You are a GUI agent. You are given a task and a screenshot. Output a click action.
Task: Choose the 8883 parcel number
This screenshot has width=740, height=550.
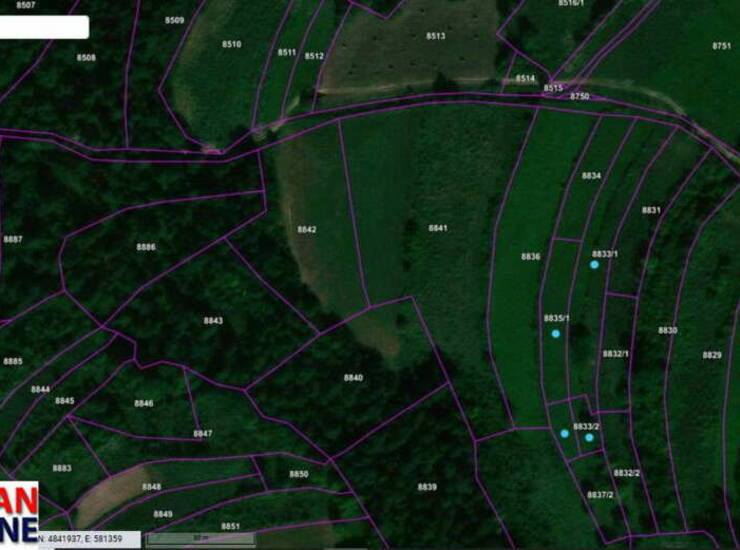[x=62, y=468]
